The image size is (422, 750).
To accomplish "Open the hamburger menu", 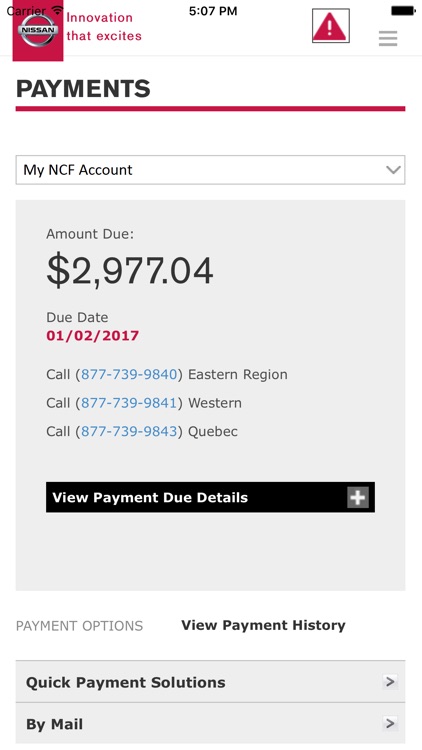I will coord(388,38).
